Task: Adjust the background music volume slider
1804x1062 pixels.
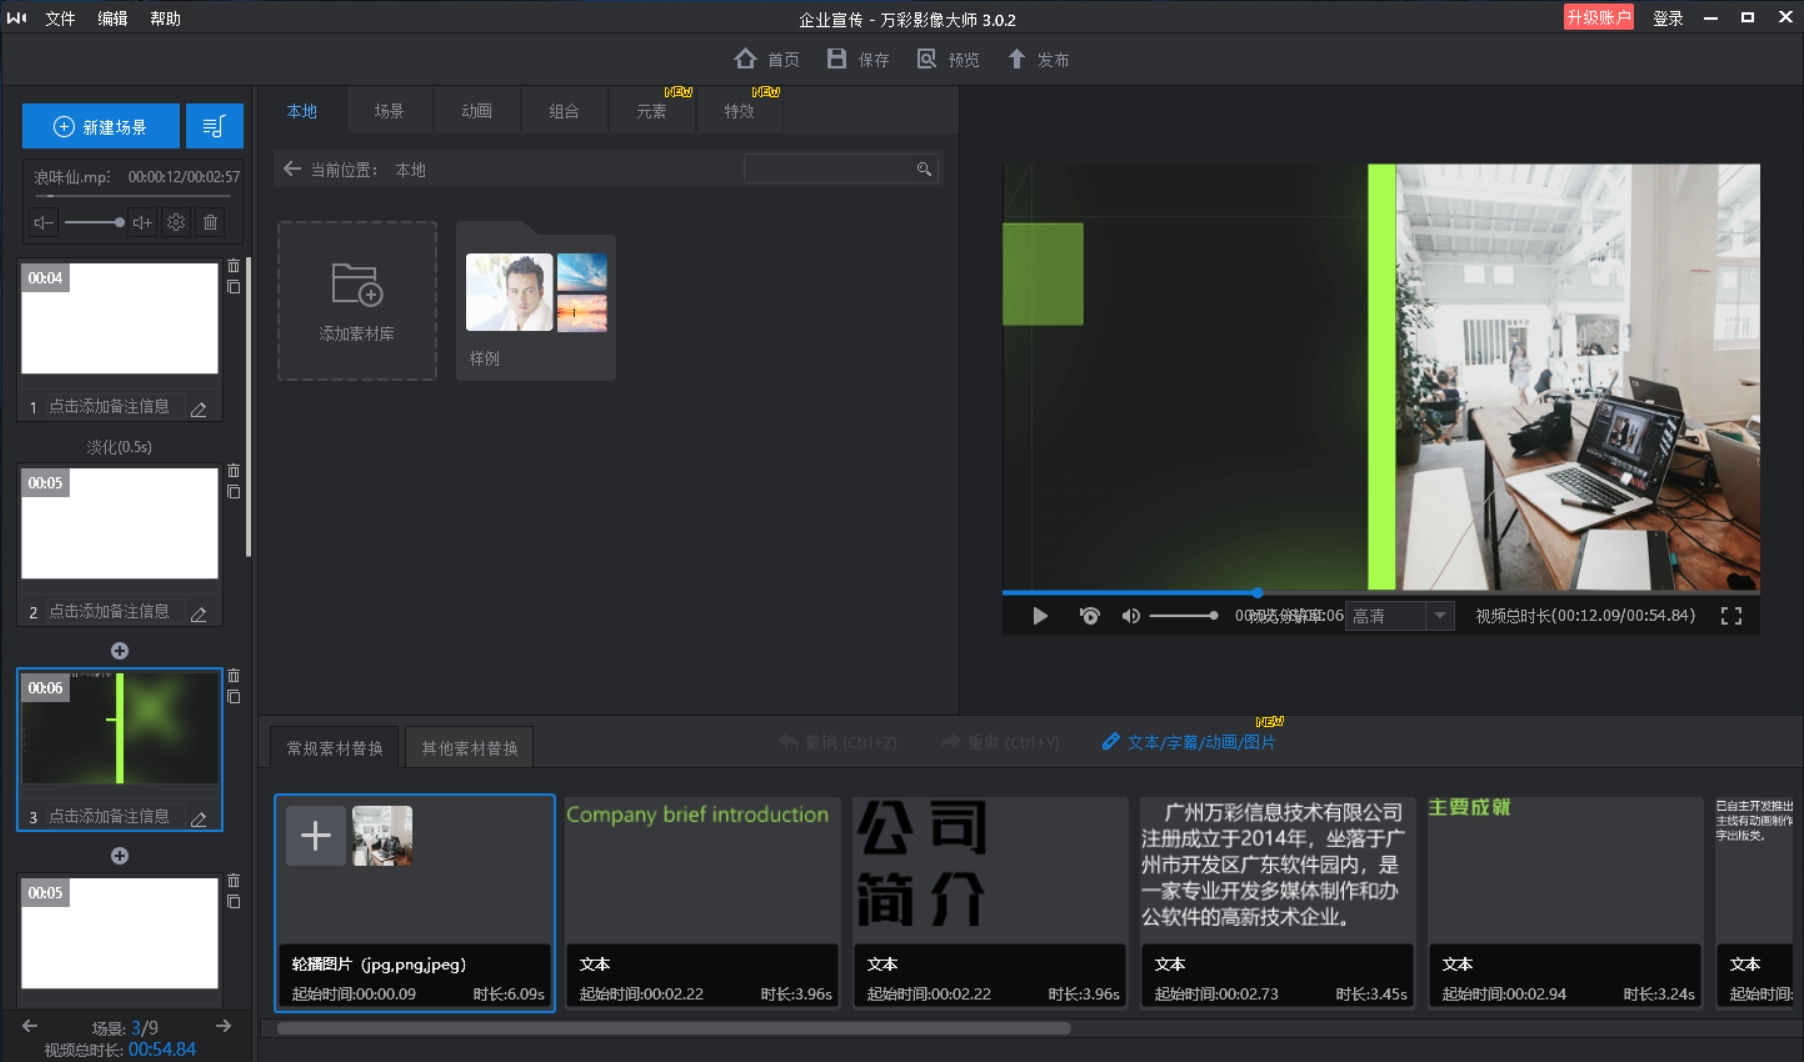Action: 94,222
